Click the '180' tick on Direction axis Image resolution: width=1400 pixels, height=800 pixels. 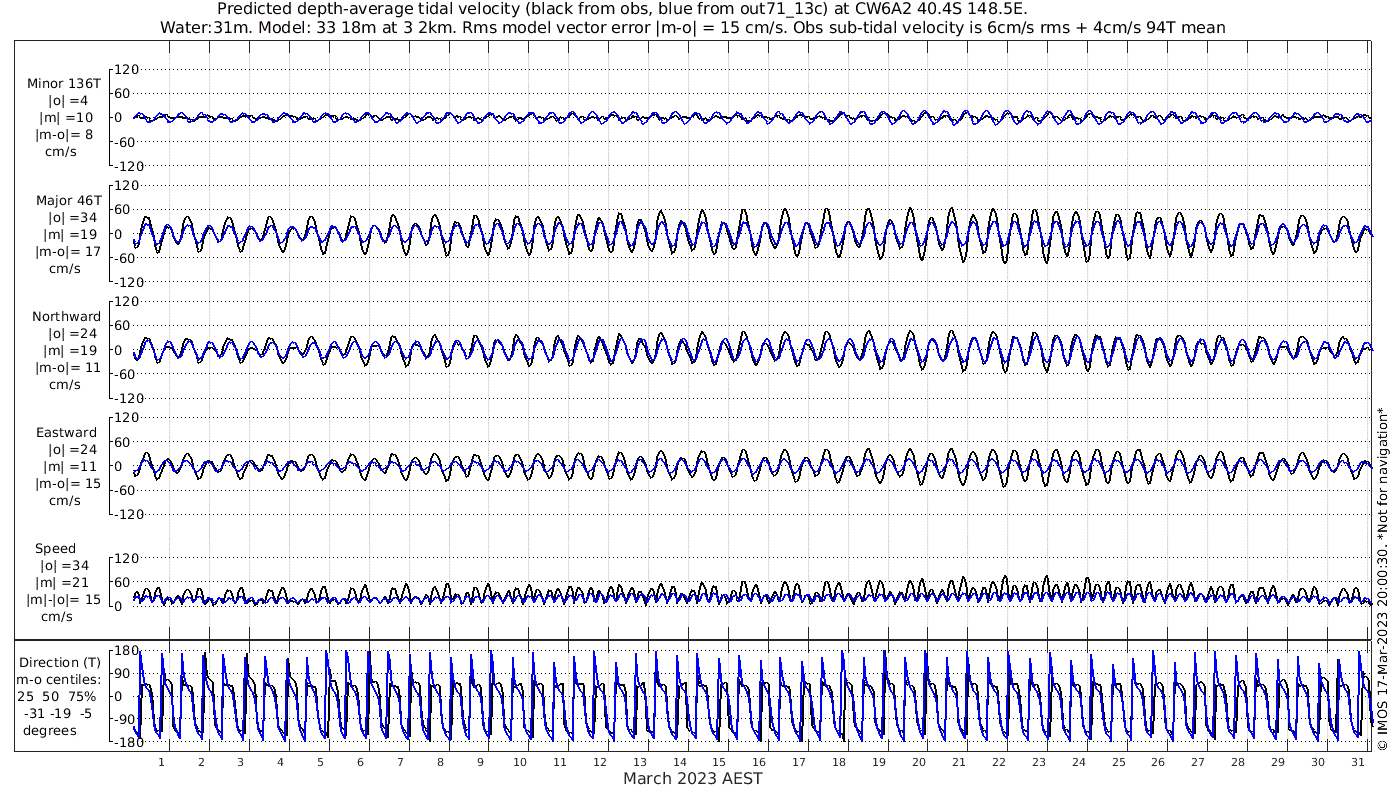126,651
